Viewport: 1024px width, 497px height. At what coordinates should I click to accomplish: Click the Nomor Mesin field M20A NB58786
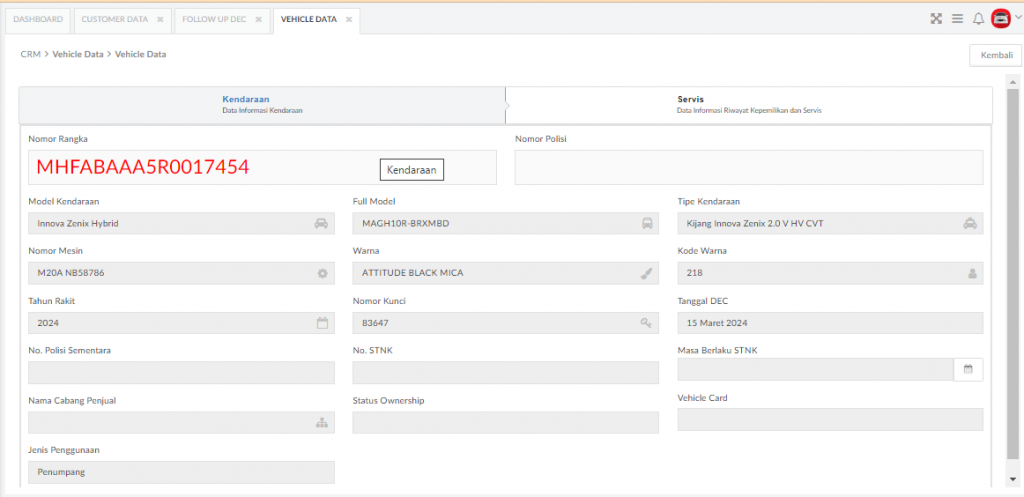(x=182, y=274)
